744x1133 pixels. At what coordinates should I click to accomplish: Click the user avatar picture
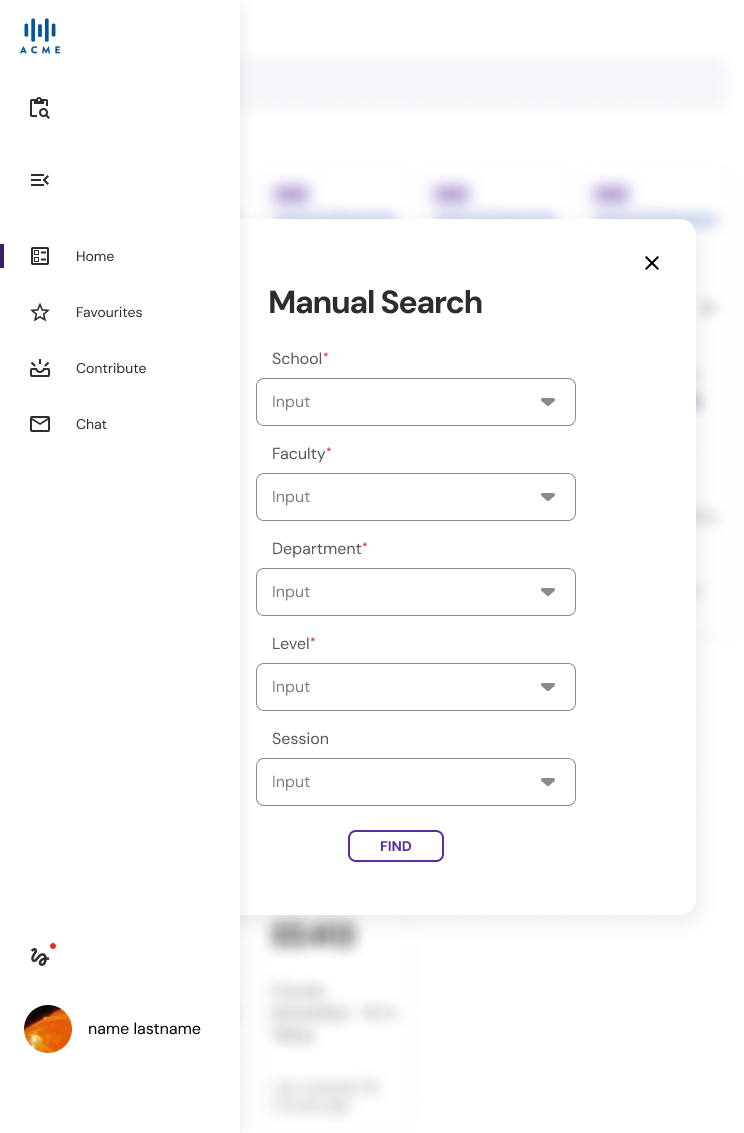point(48,1029)
